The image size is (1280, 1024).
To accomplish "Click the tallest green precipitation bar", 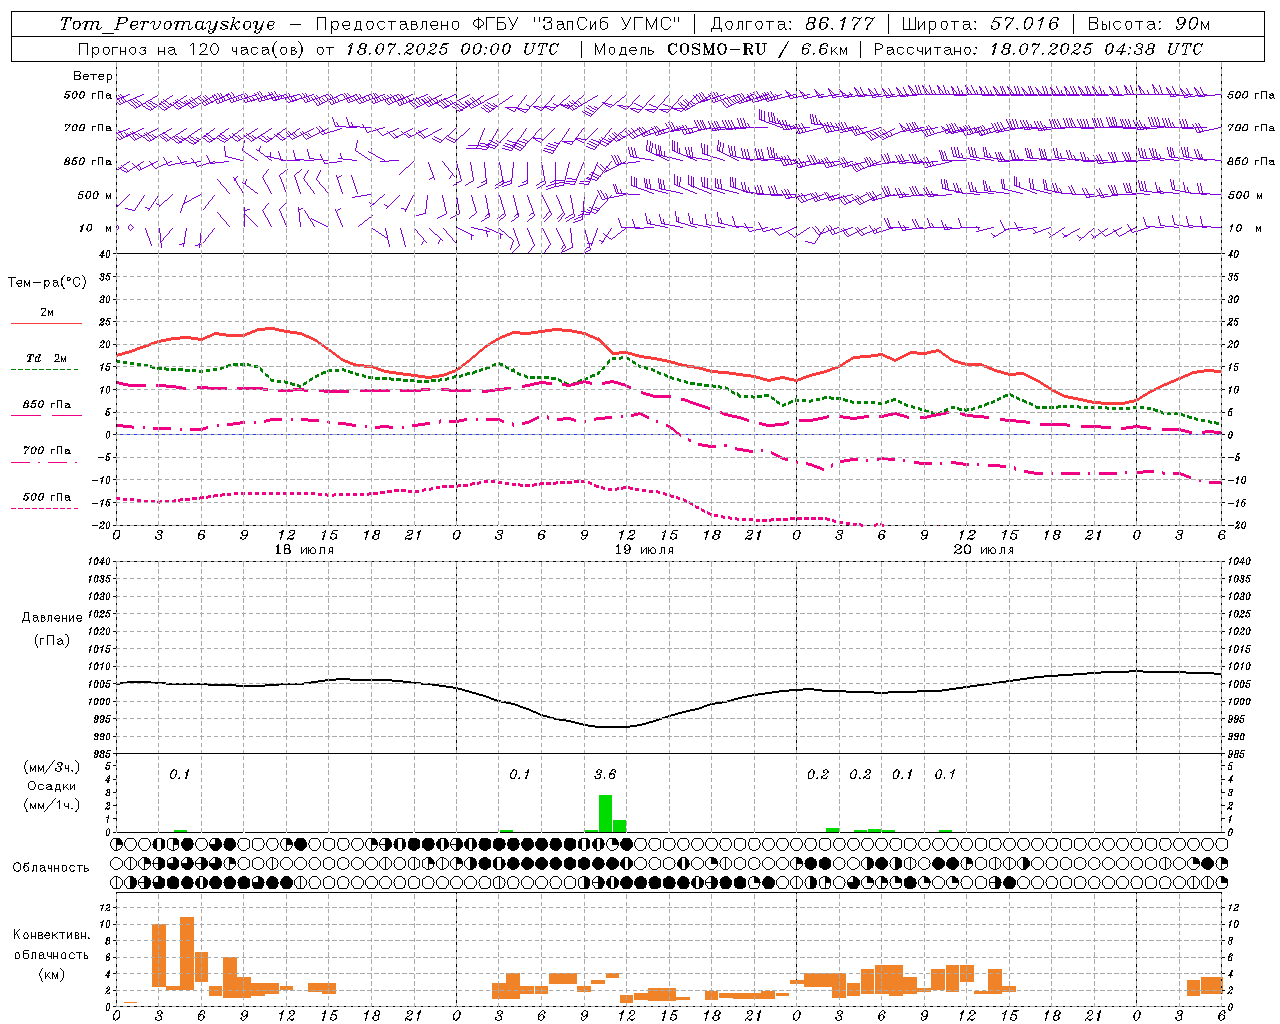I will [605, 813].
